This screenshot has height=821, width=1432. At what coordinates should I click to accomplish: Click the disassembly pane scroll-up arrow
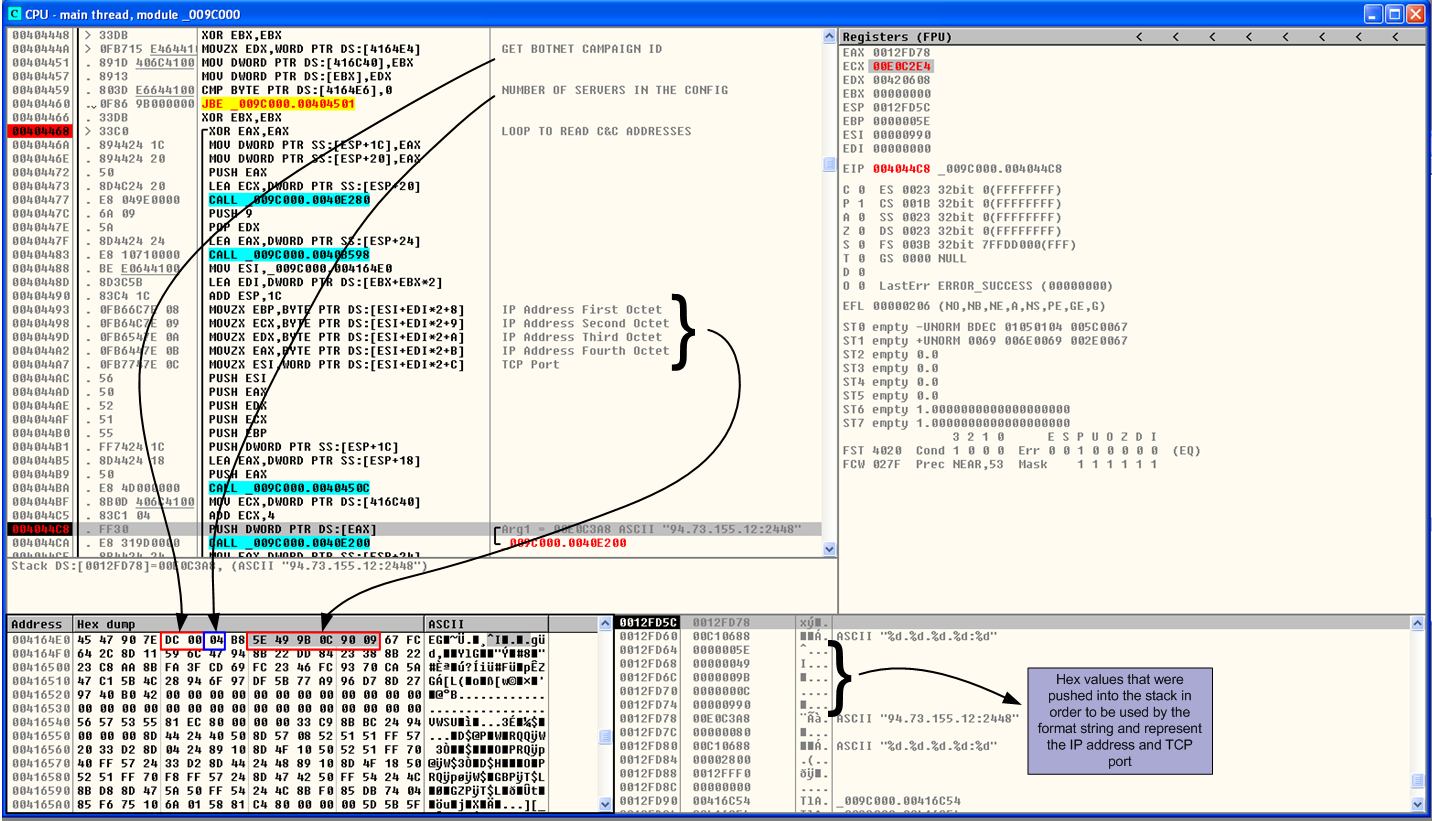[x=828, y=37]
